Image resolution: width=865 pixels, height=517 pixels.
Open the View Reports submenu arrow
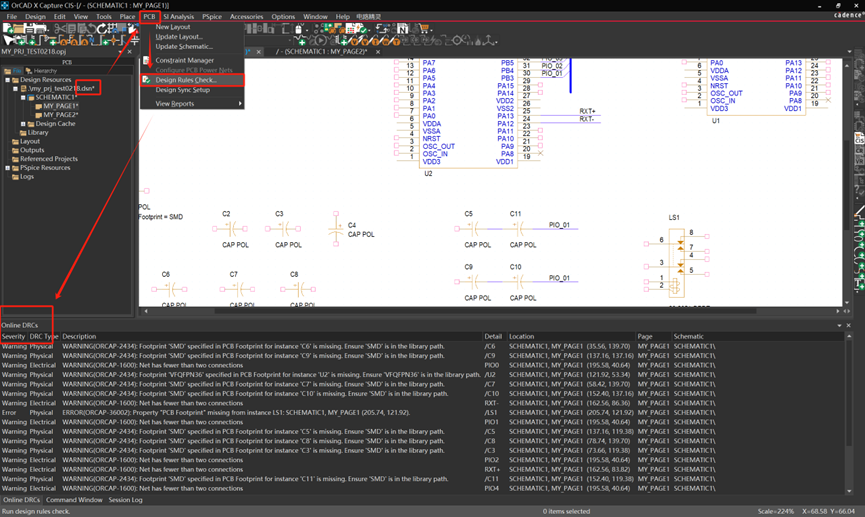(x=240, y=104)
